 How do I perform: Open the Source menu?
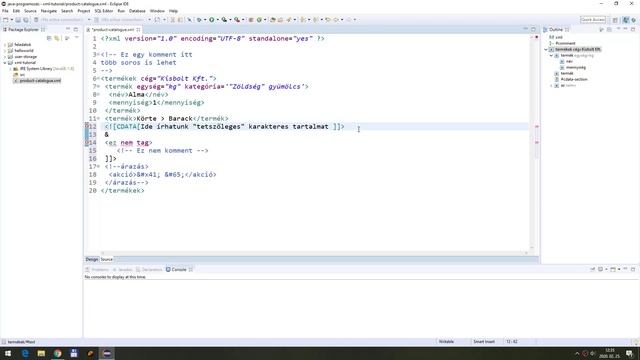(x=30, y=11)
